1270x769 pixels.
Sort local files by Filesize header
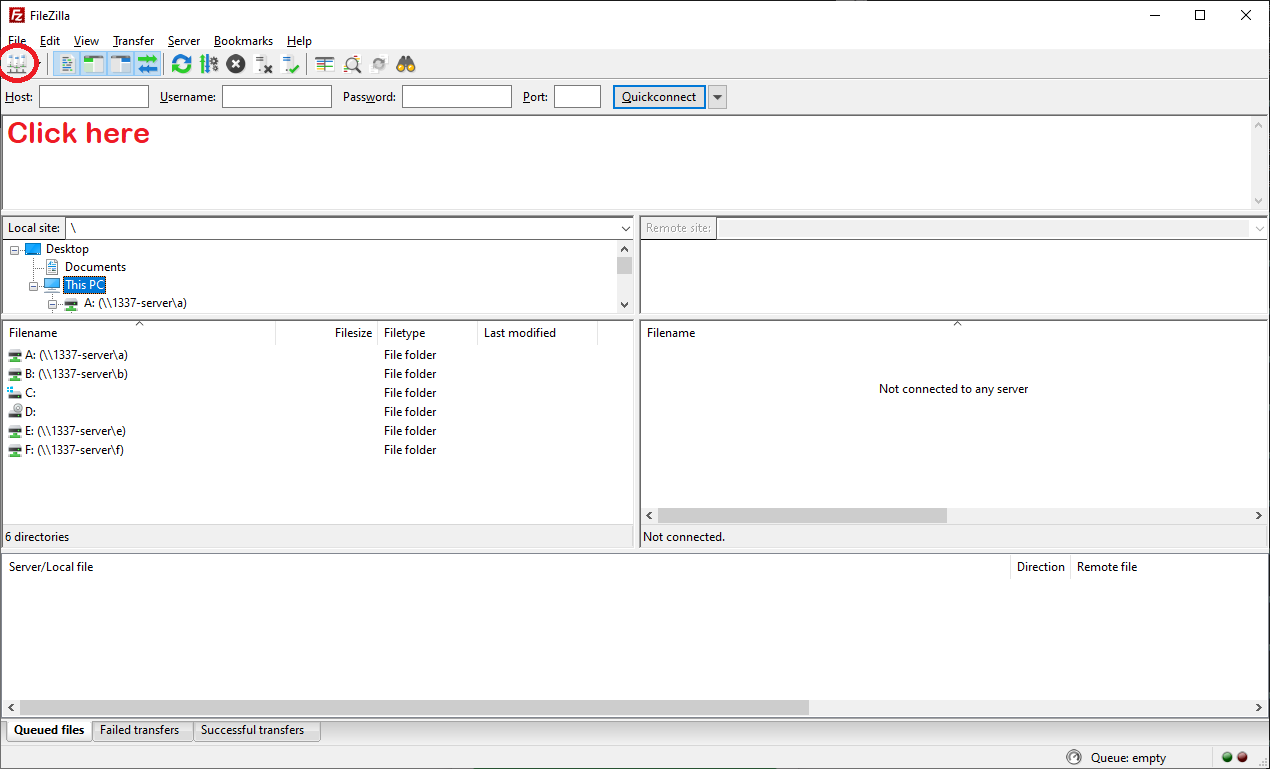326,333
